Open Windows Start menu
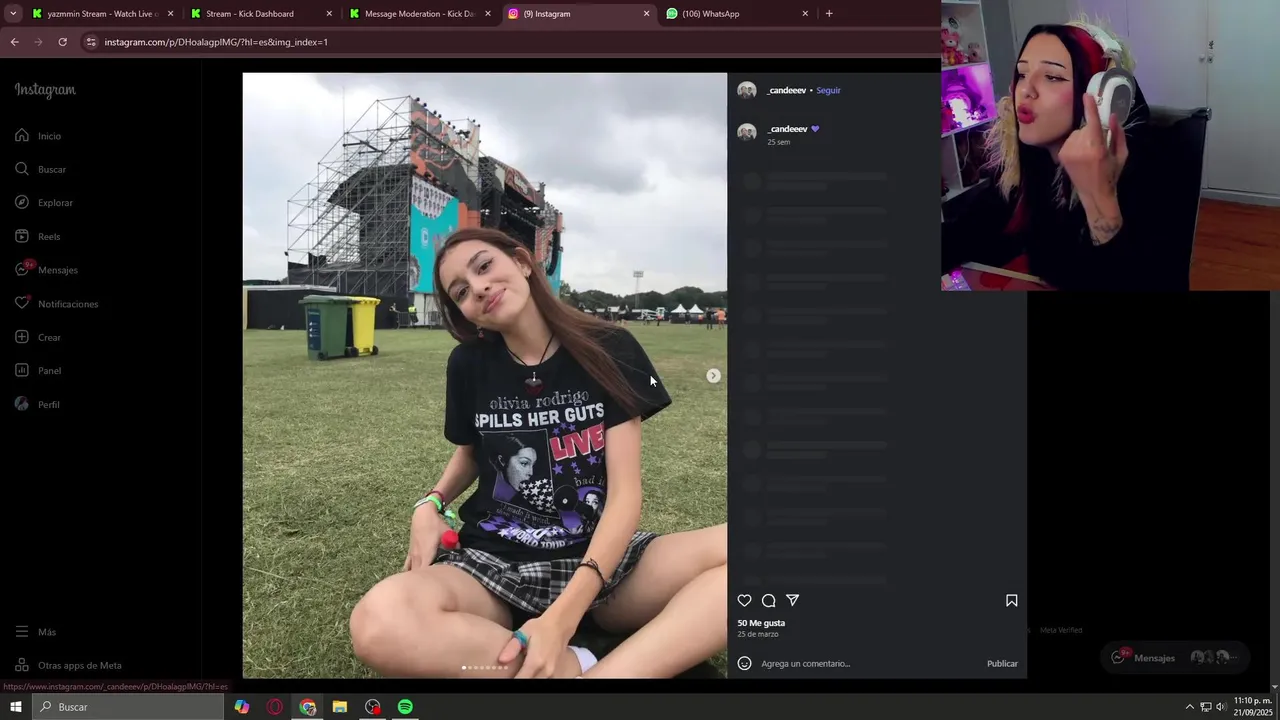Screen dimensions: 1280x720 16,707
